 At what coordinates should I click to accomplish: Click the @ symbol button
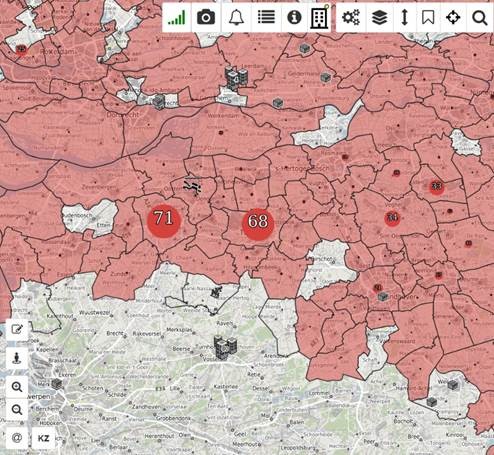17,438
